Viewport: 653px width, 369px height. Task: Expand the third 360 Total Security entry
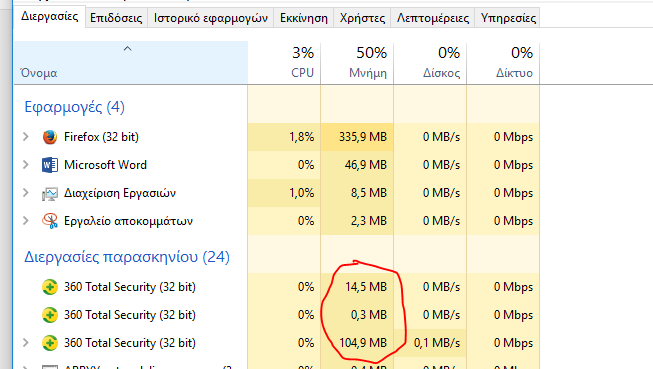[26, 342]
